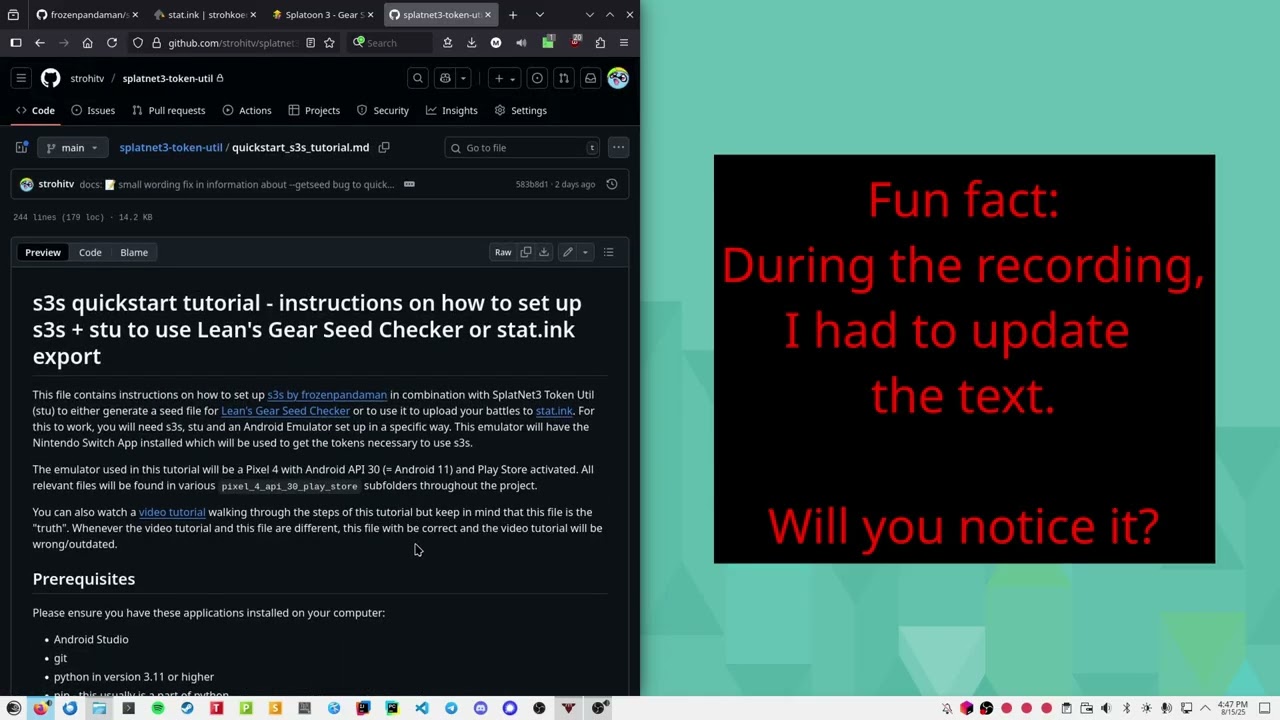Open GitHub search magnifier button
1280x720 pixels.
(418, 78)
